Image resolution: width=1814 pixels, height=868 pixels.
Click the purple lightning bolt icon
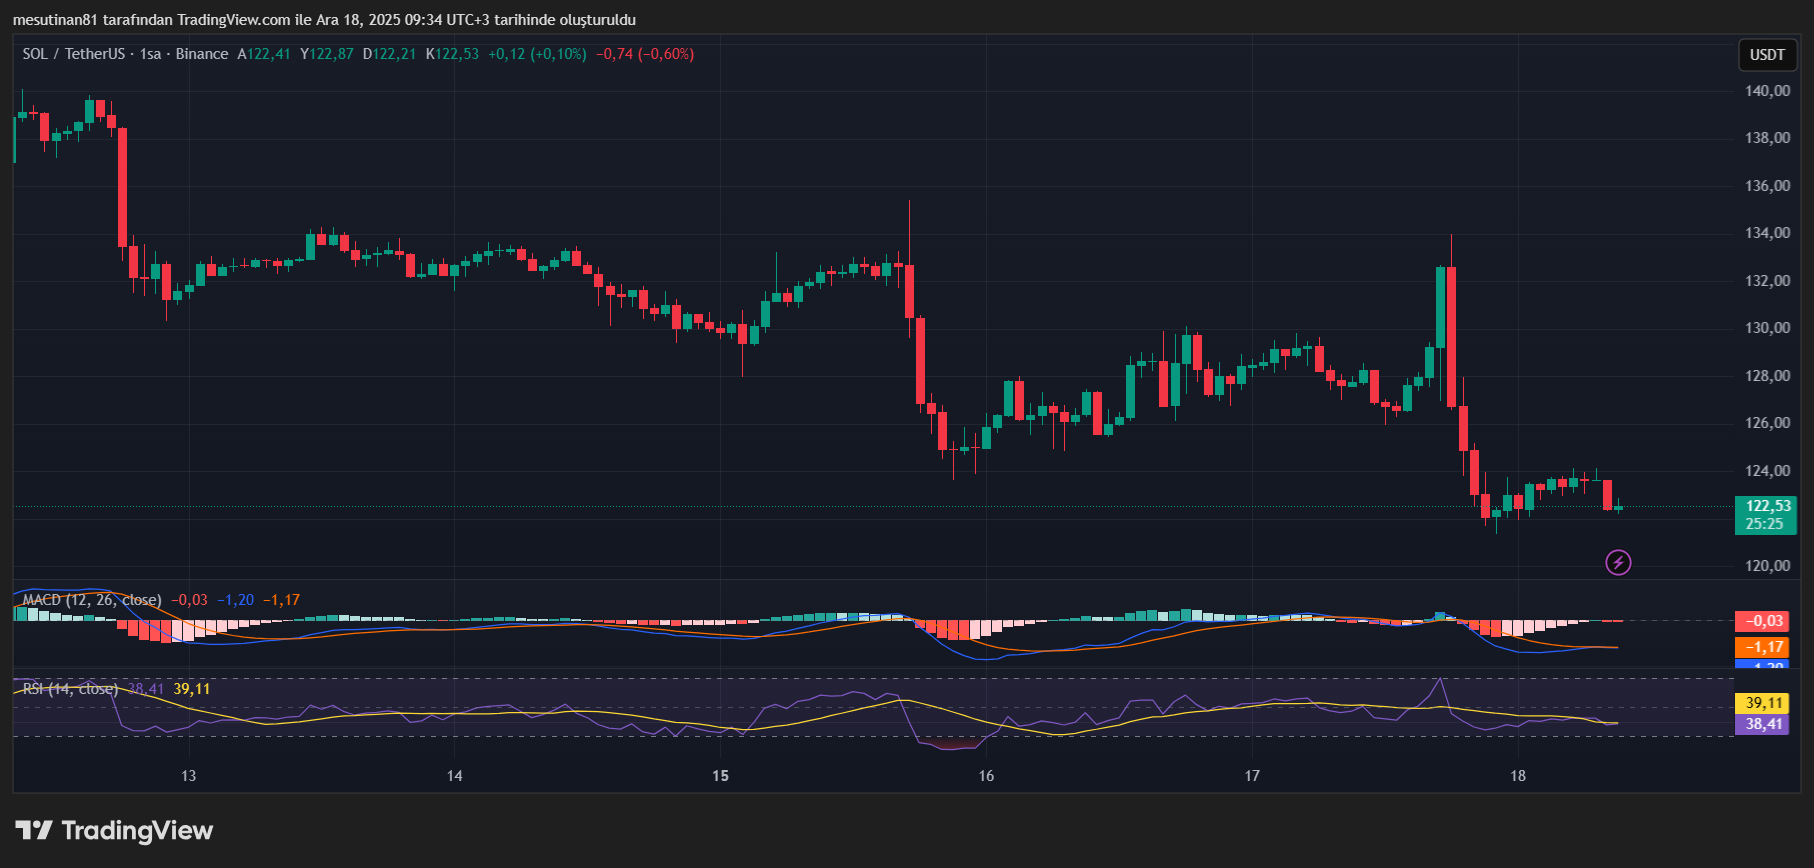tap(1617, 563)
